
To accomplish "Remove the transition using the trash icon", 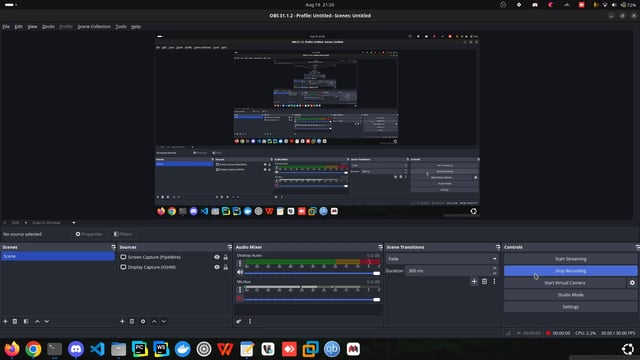I will 484,281.
